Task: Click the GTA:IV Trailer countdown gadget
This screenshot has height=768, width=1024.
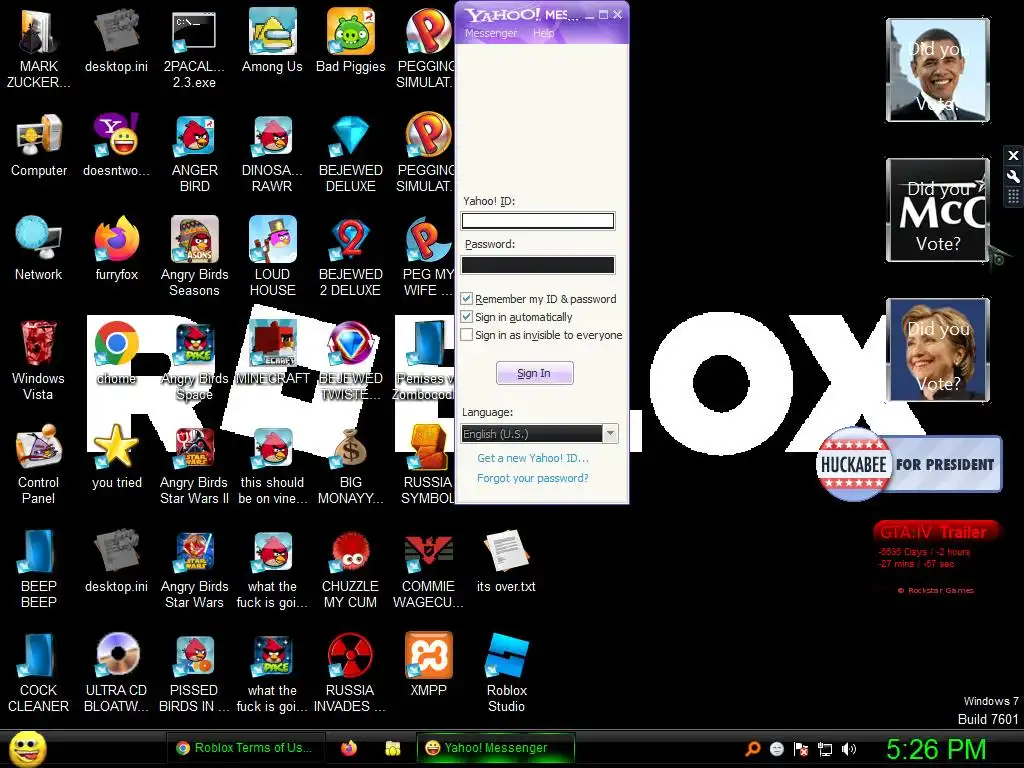Action: tap(935, 557)
